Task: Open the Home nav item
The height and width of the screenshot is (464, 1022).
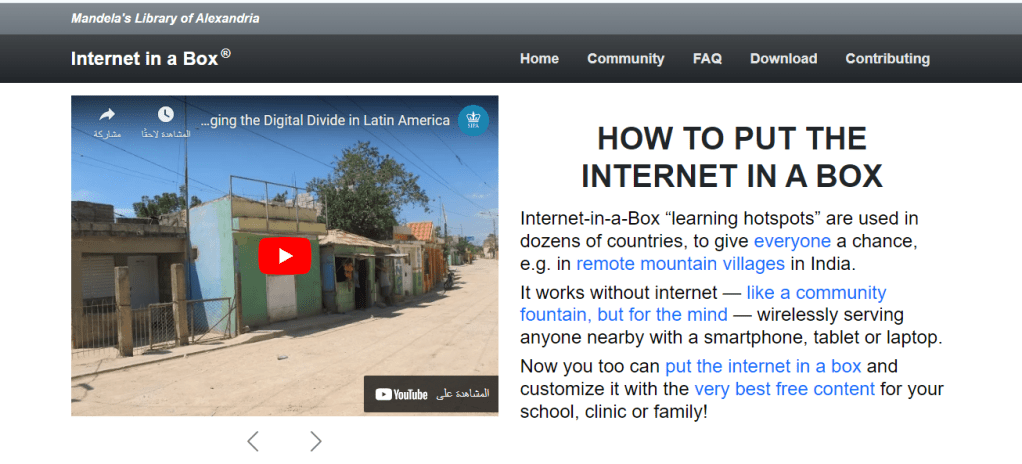Action: [539, 59]
